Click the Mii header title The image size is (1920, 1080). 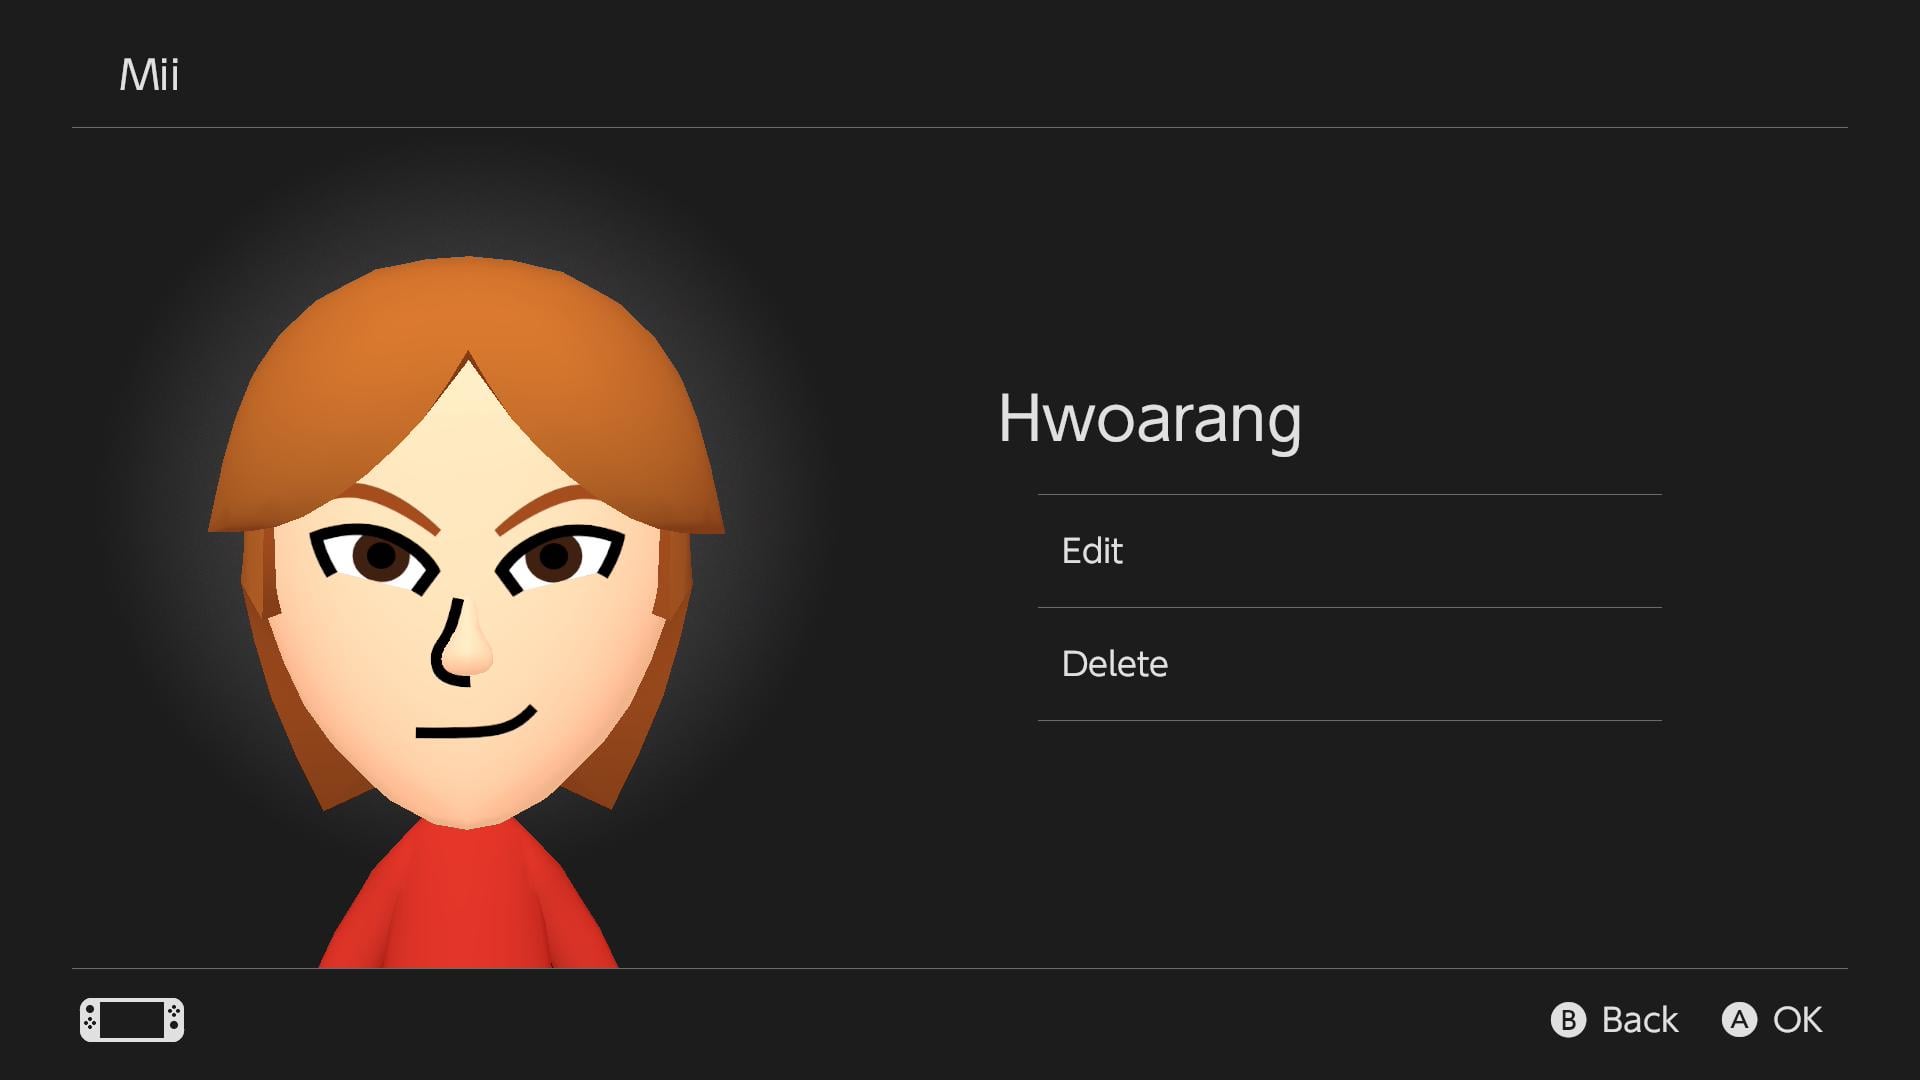[x=149, y=75]
